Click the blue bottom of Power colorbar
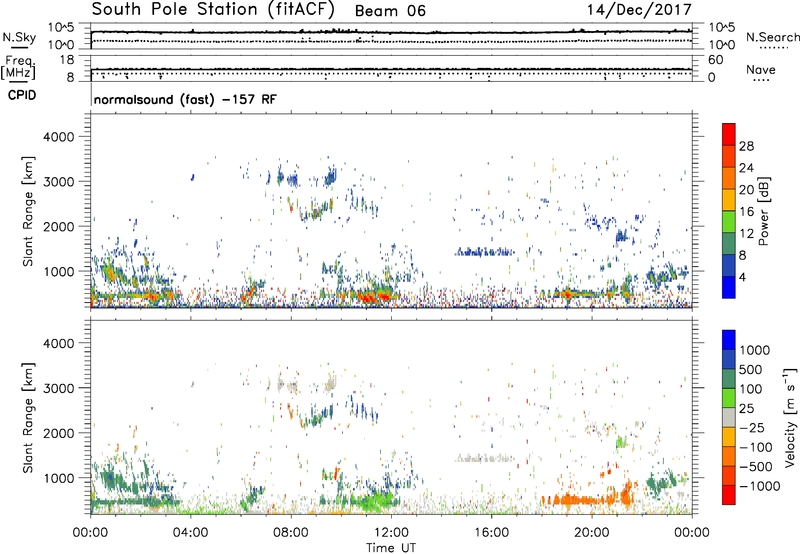 pyautogui.click(x=729, y=288)
